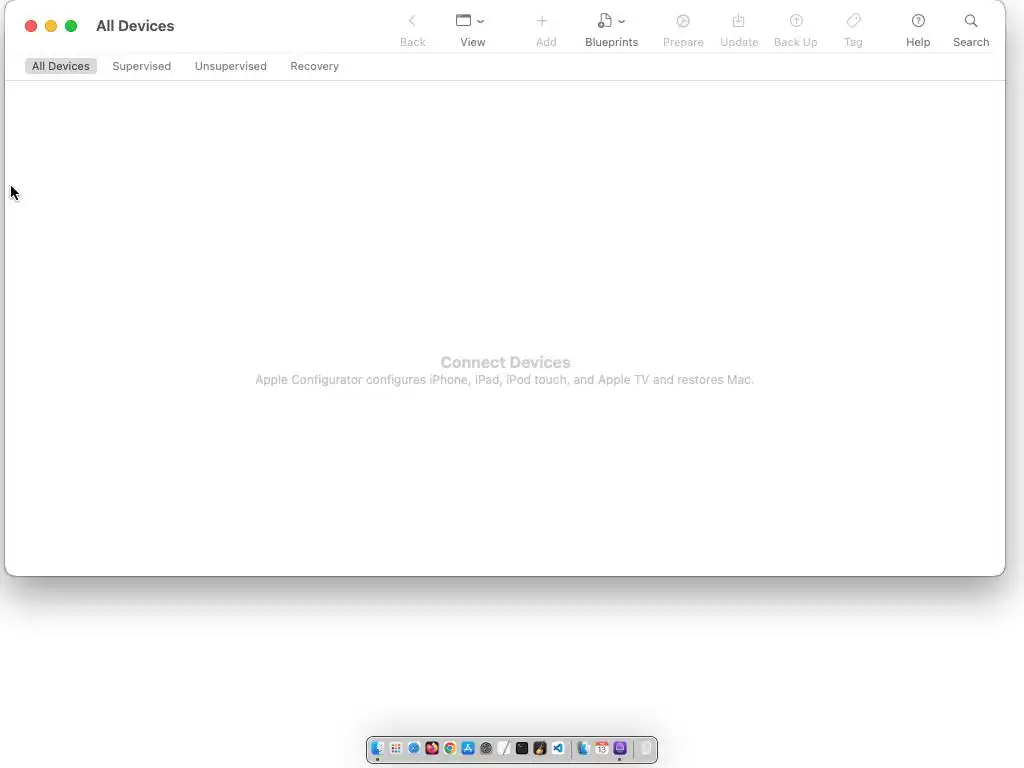The image size is (1024, 768).
Task: Open the Calendar icon in the Dock
Action: coord(601,748)
